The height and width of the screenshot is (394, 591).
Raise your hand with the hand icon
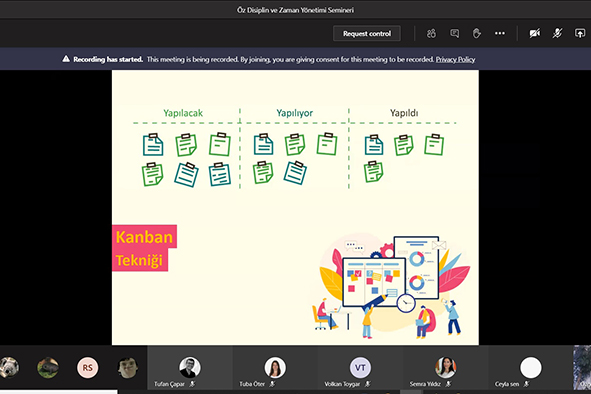point(477,34)
